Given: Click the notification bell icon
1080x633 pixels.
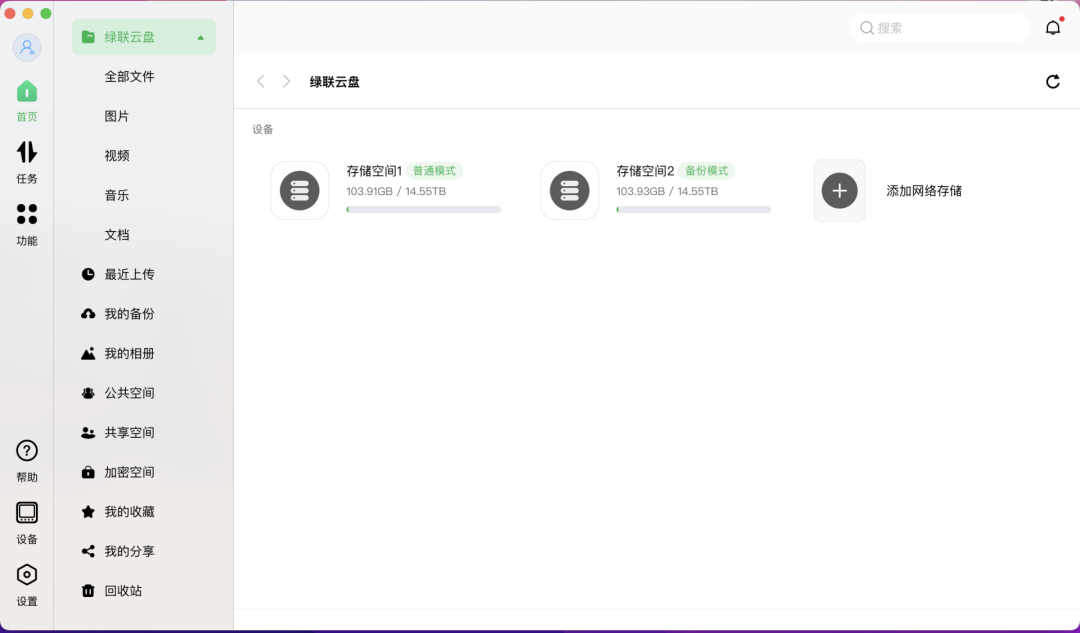Looking at the screenshot, I should click(x=1053, y=28).
